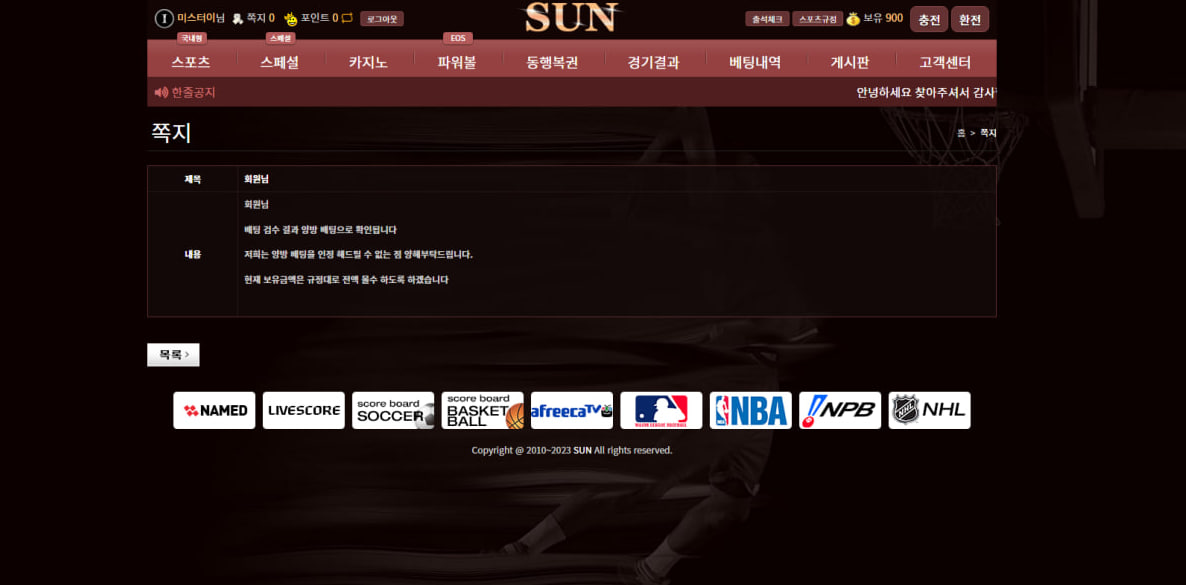Click the money bag icon beside 보유
Screen dimensions: 1186x585
(x=853, y=19)
